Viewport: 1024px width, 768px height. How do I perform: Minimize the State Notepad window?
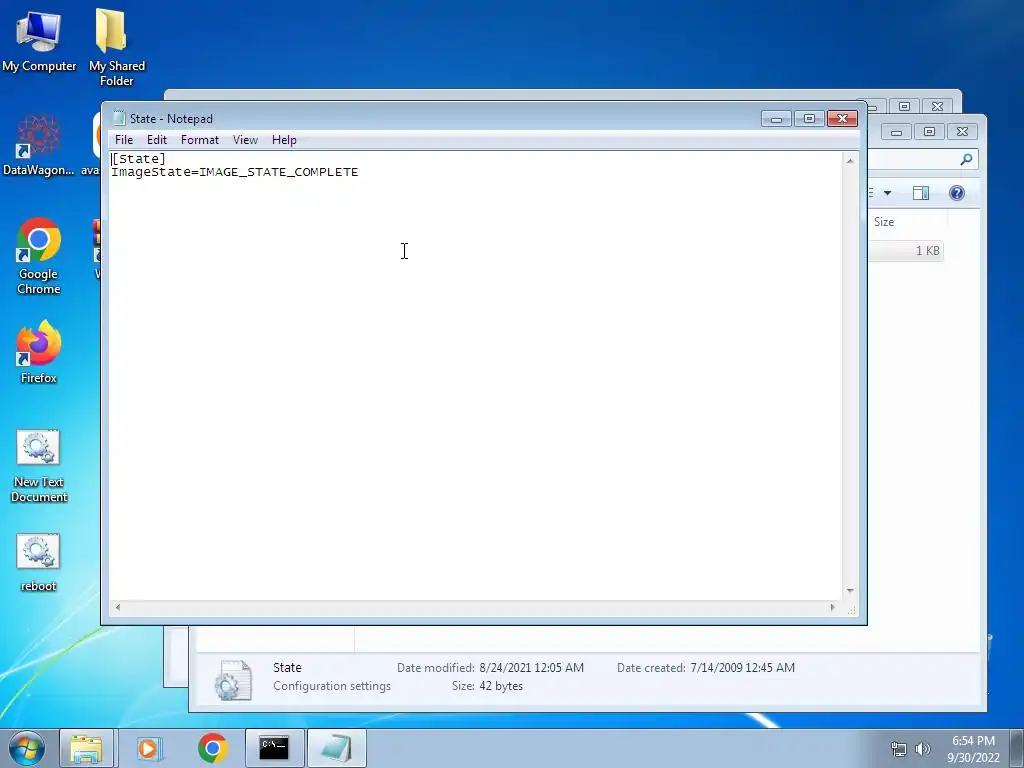pyautogui.click(x=776, y=118)
